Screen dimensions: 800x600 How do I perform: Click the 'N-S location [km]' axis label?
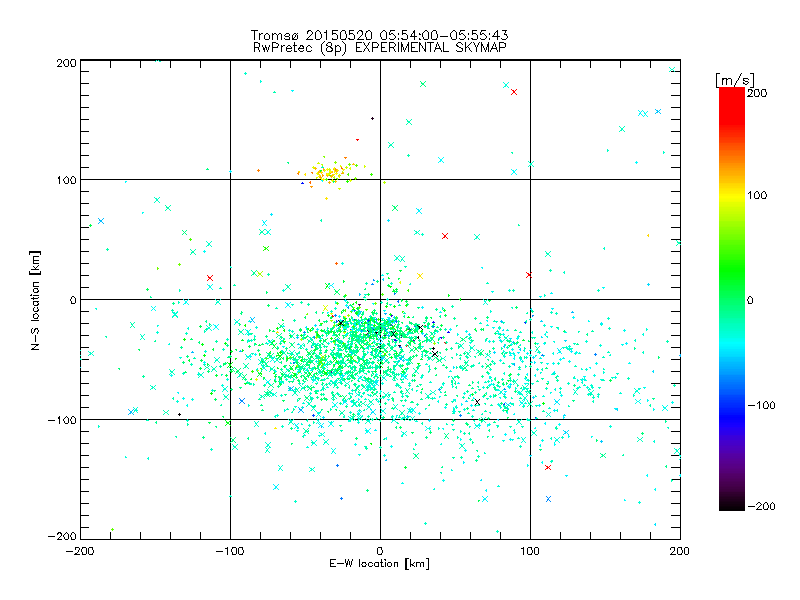(35, 301)
